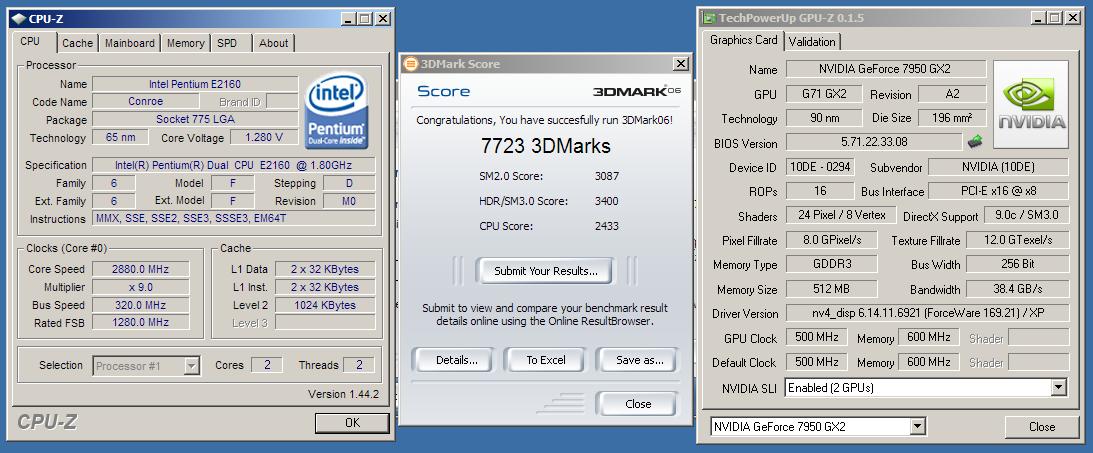Close GPU-Z using the title bar X
Image resolution: width=1093 pixels, height=453 pixels.
click(1072, 17)
